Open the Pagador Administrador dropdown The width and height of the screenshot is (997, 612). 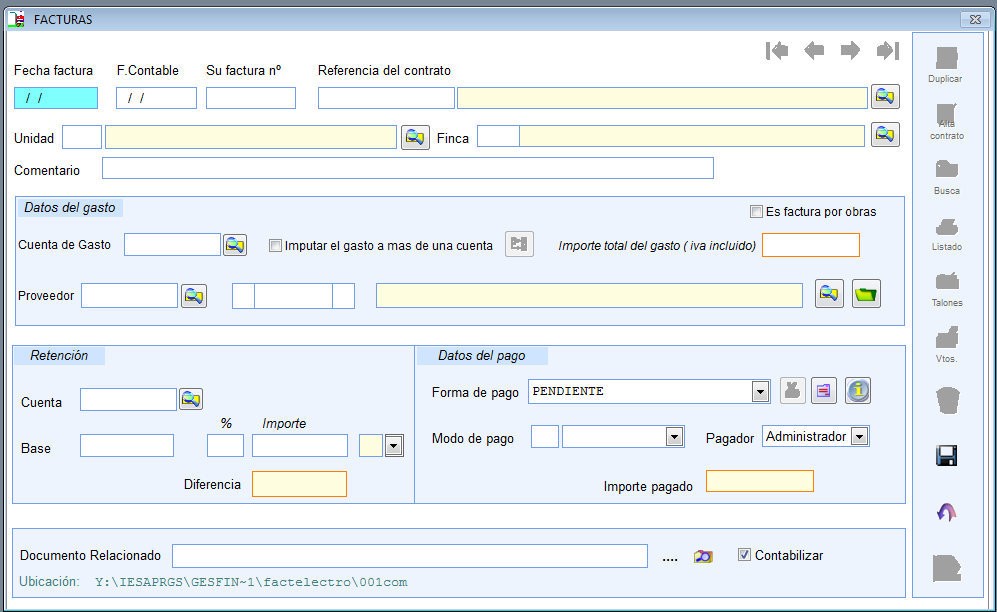point(859,436)
